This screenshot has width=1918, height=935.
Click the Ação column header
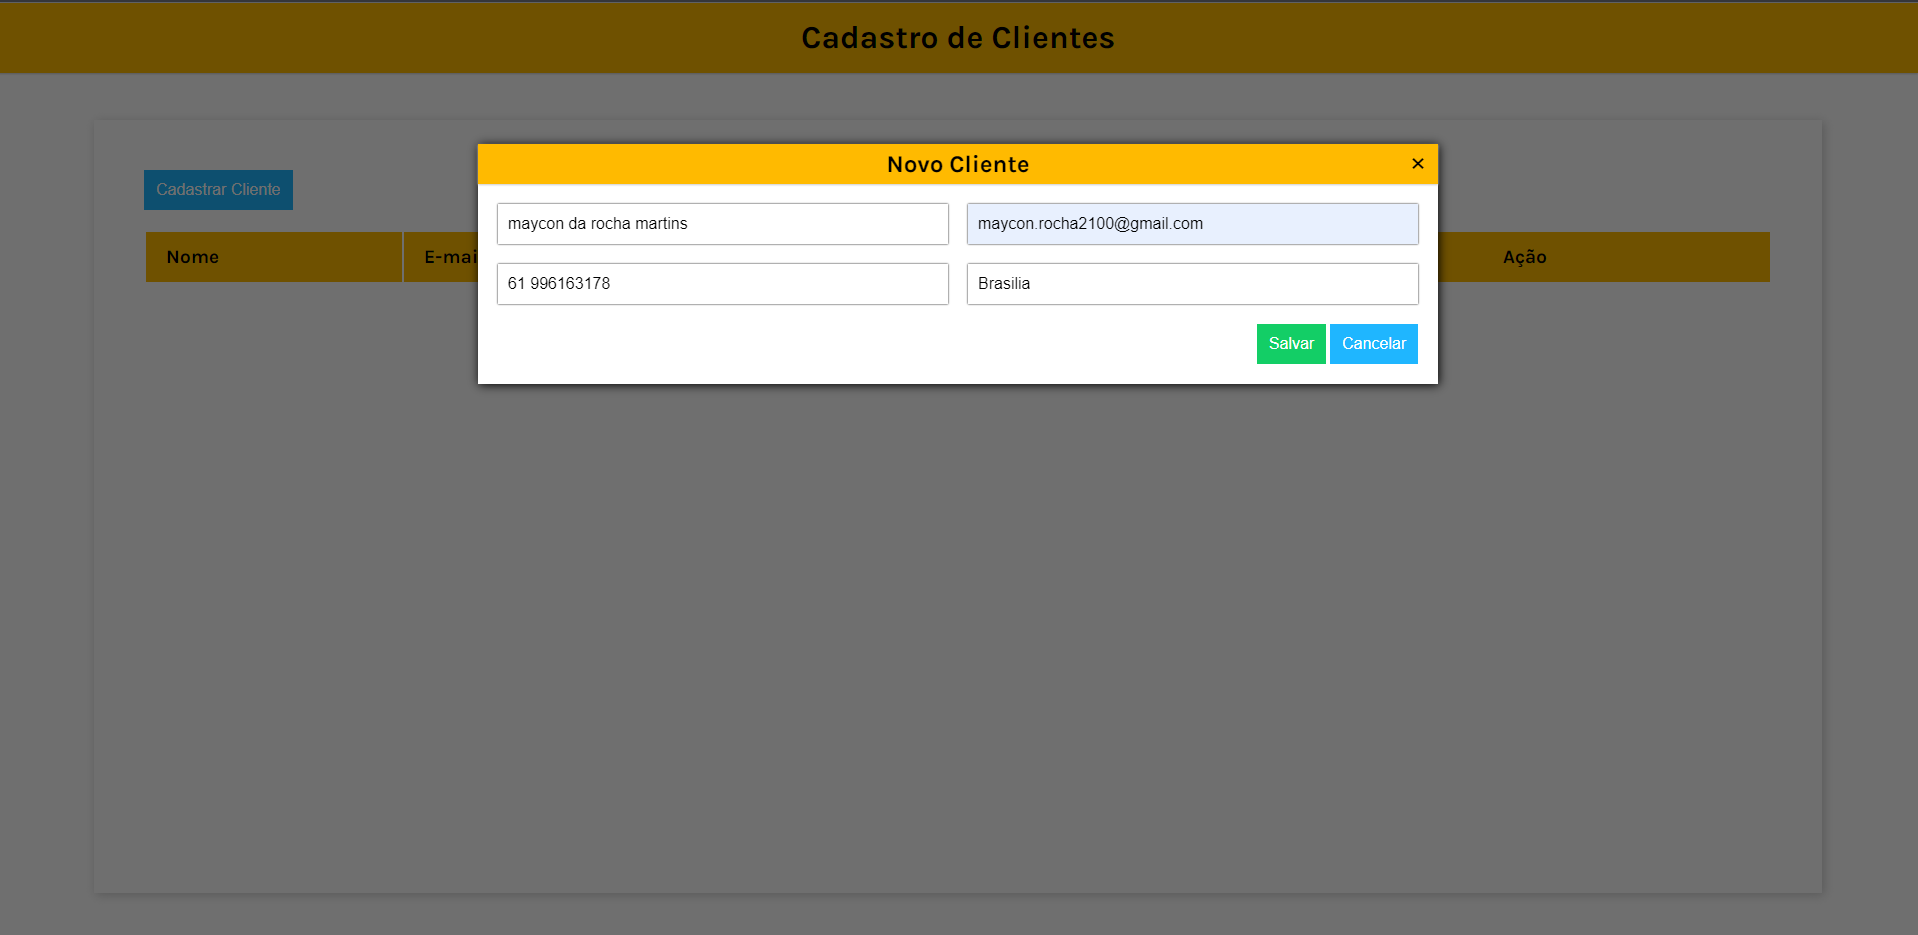pyautogui.click(x=1524, y=257)
